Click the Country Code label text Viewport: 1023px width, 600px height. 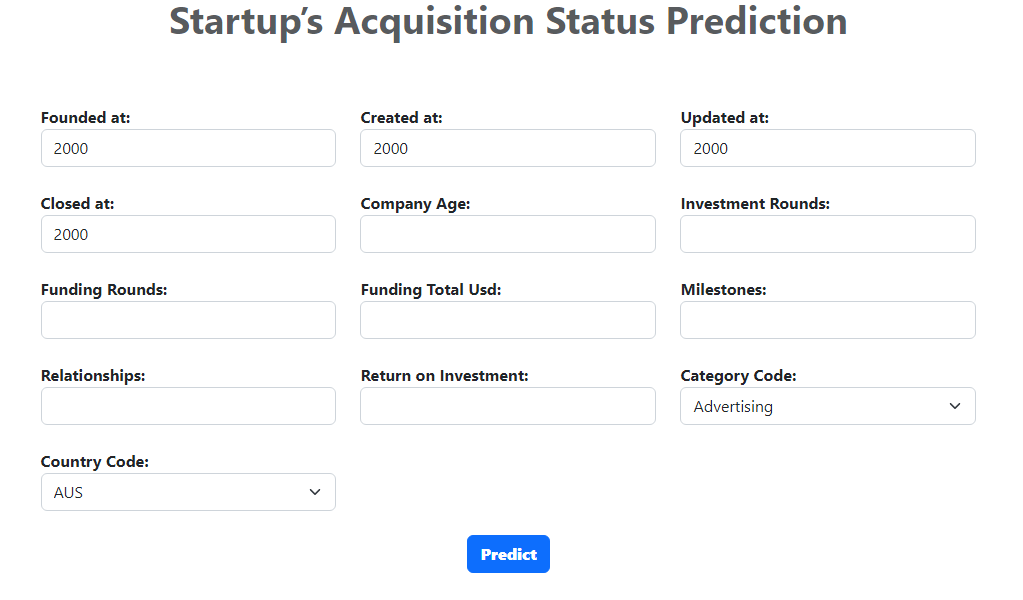95,462
